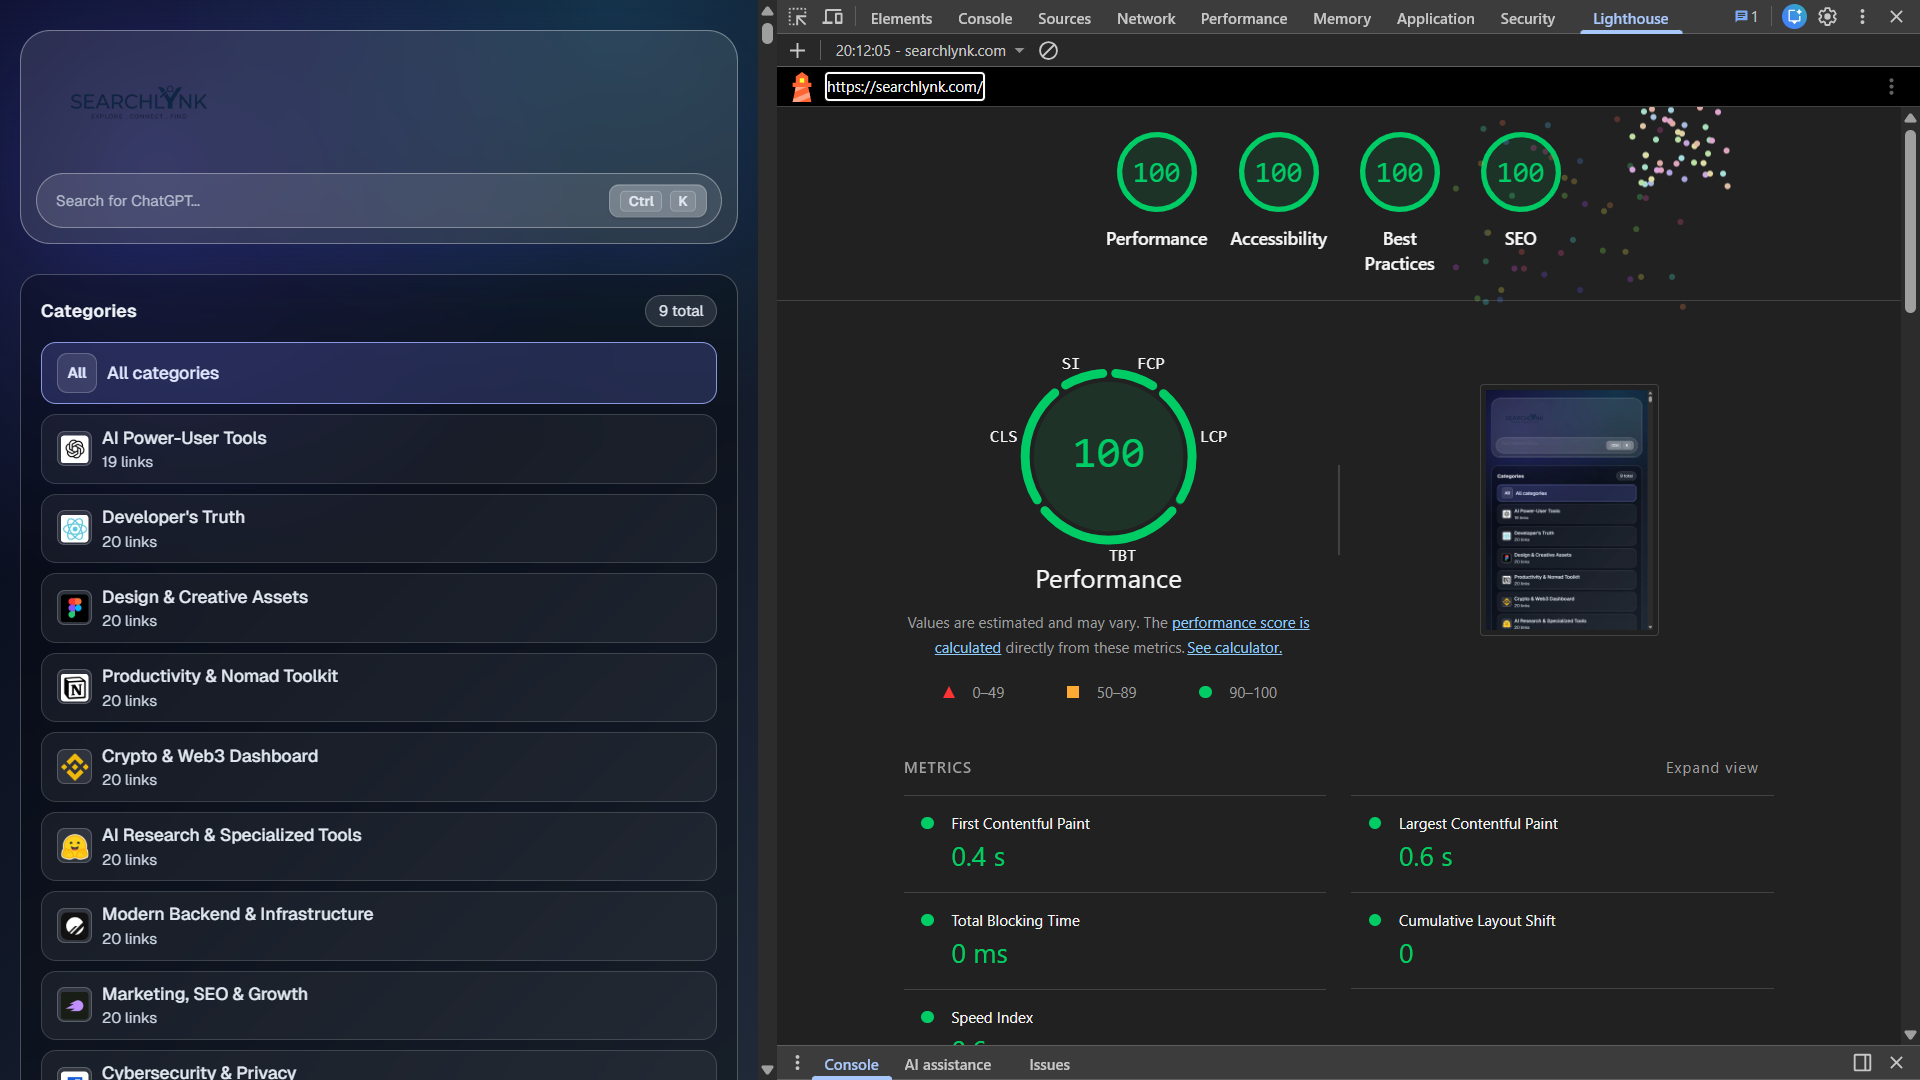Open the Network tab
Viewport: 1920px width, 1080px height.
click(x=1146, y=18)
